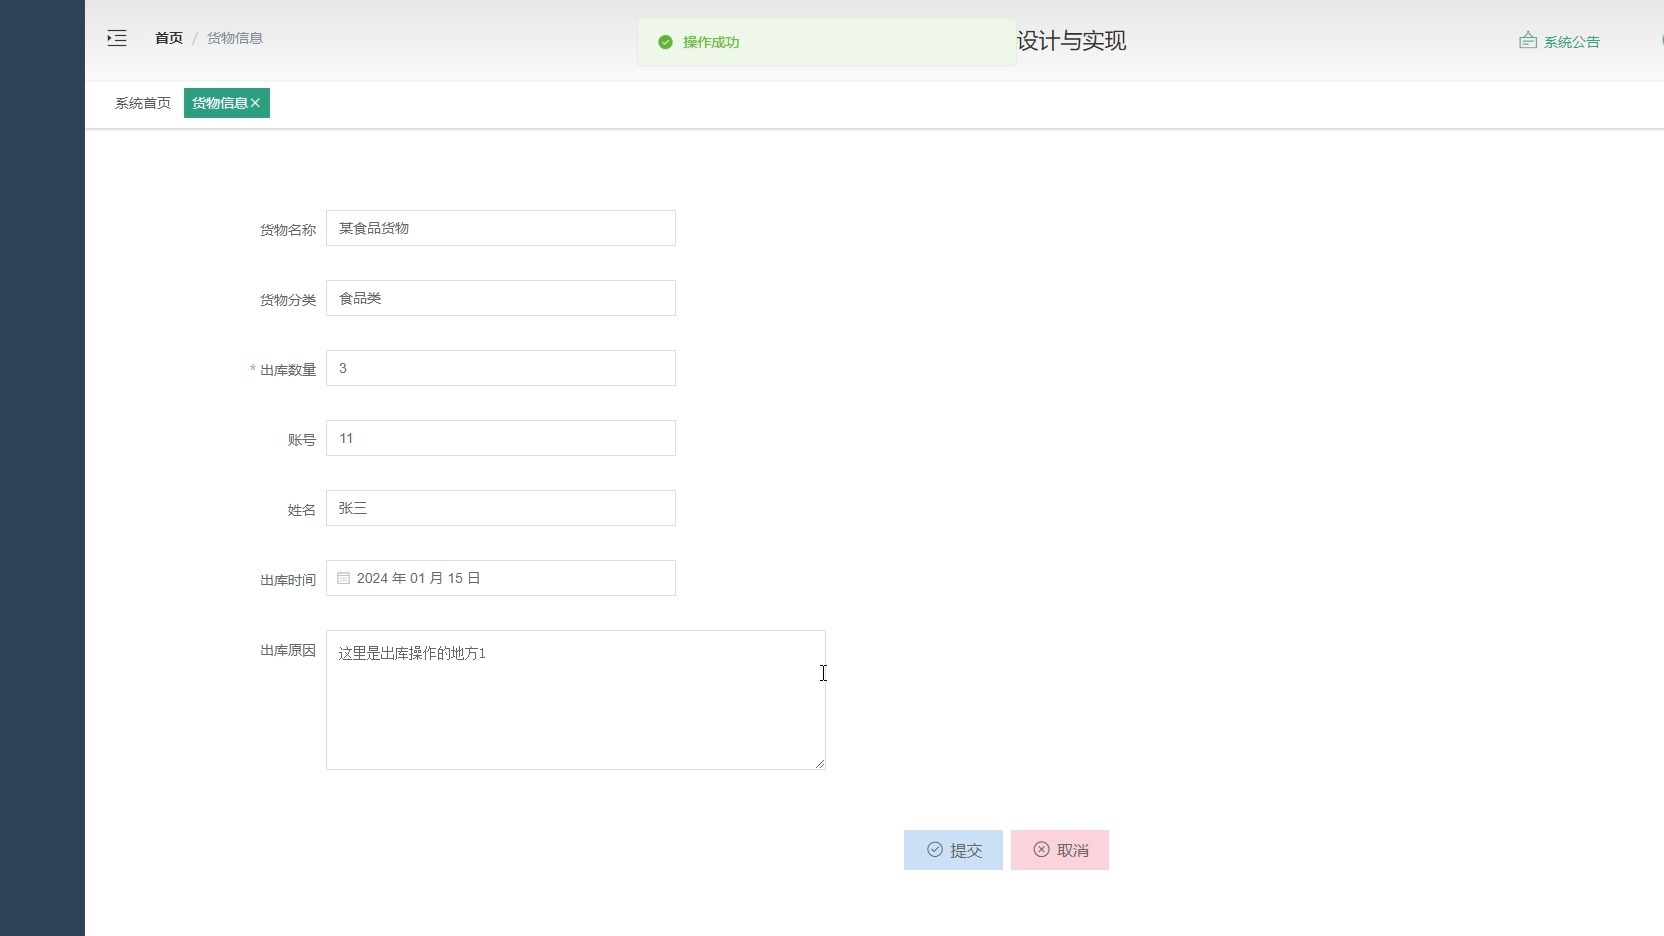
Task: Click the checkmark icon on 提交
Action: point(935,849)
